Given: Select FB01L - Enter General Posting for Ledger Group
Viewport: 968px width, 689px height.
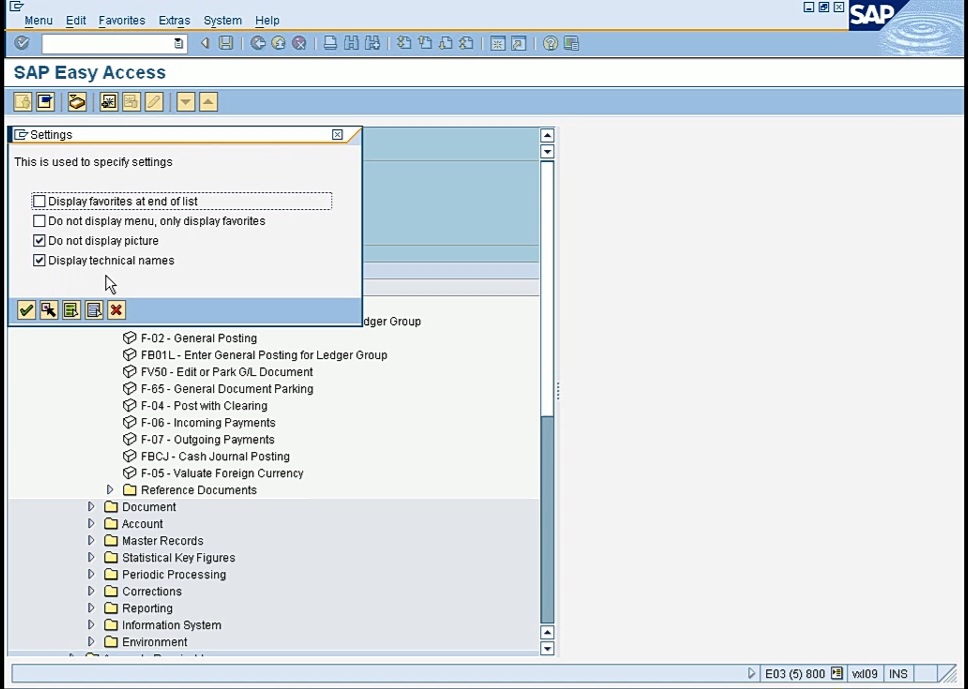Looking at the screenshot, I should tap(264, 355).
